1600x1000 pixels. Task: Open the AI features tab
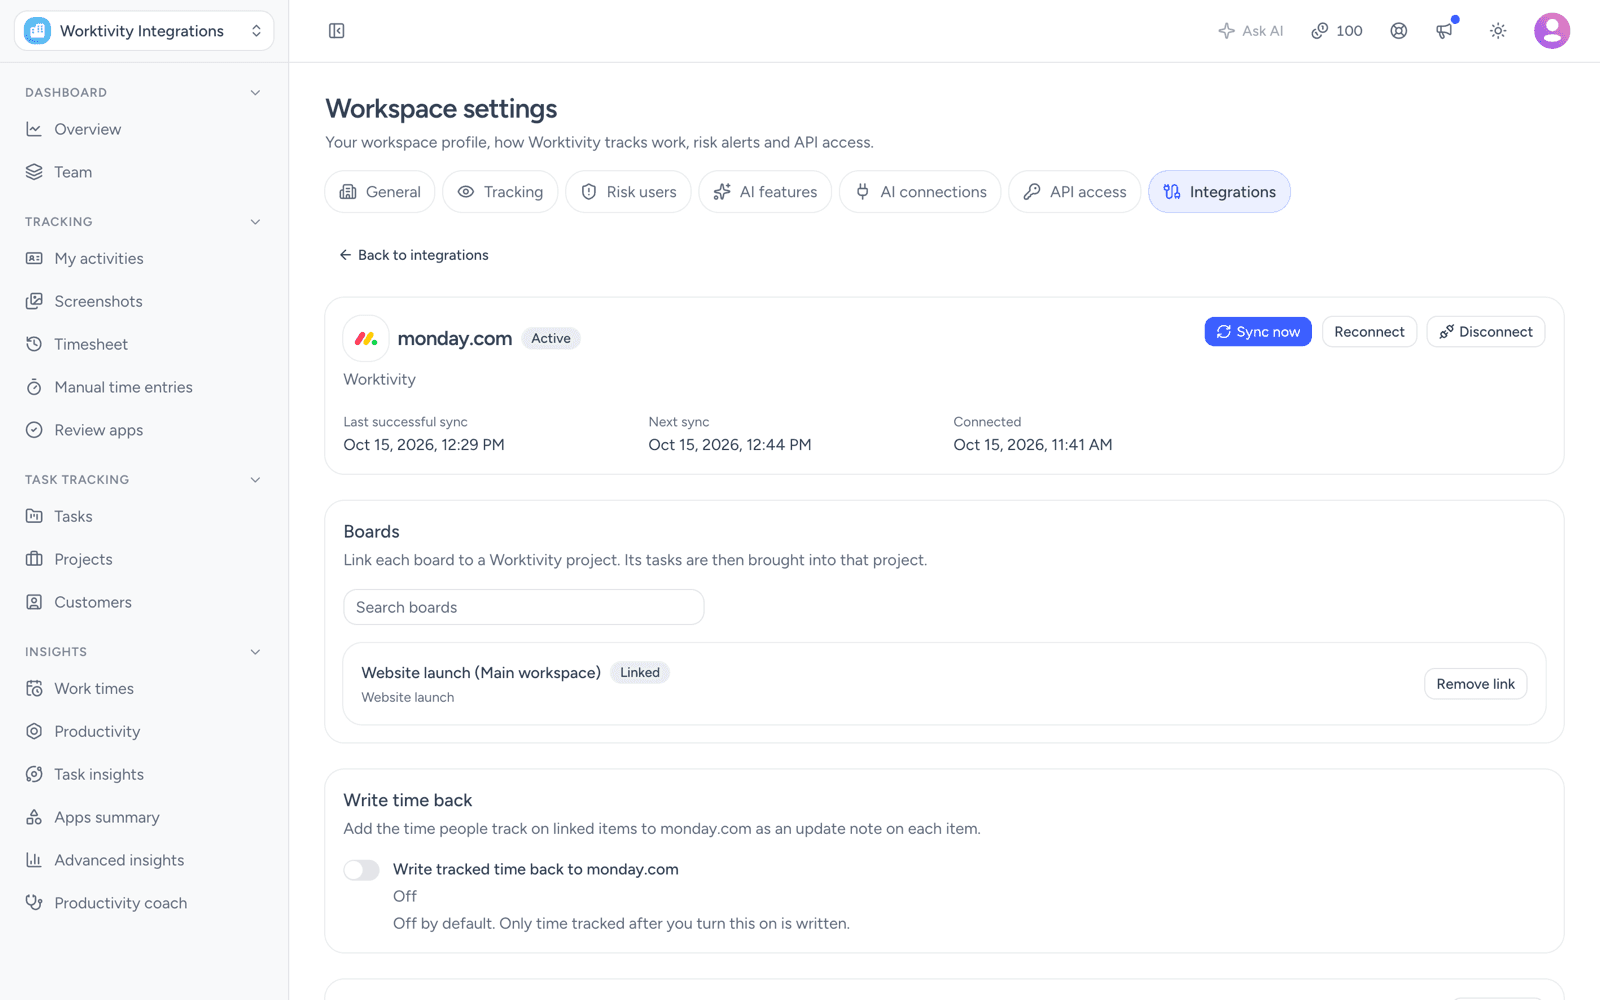[x=765, y=192]
